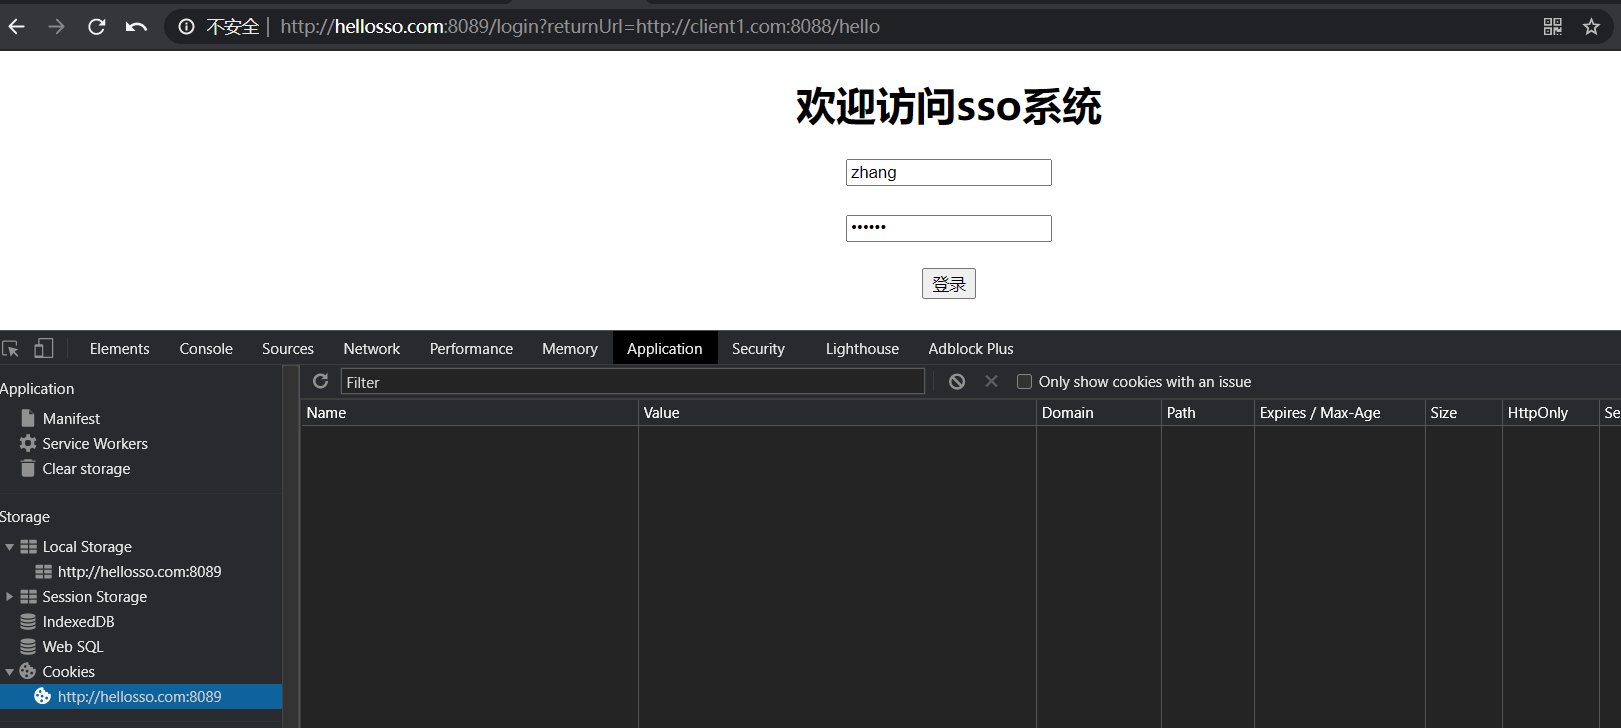1621x728 pixels.
Task: Click the username field containing zhang
Action: (x=948, y=172)
